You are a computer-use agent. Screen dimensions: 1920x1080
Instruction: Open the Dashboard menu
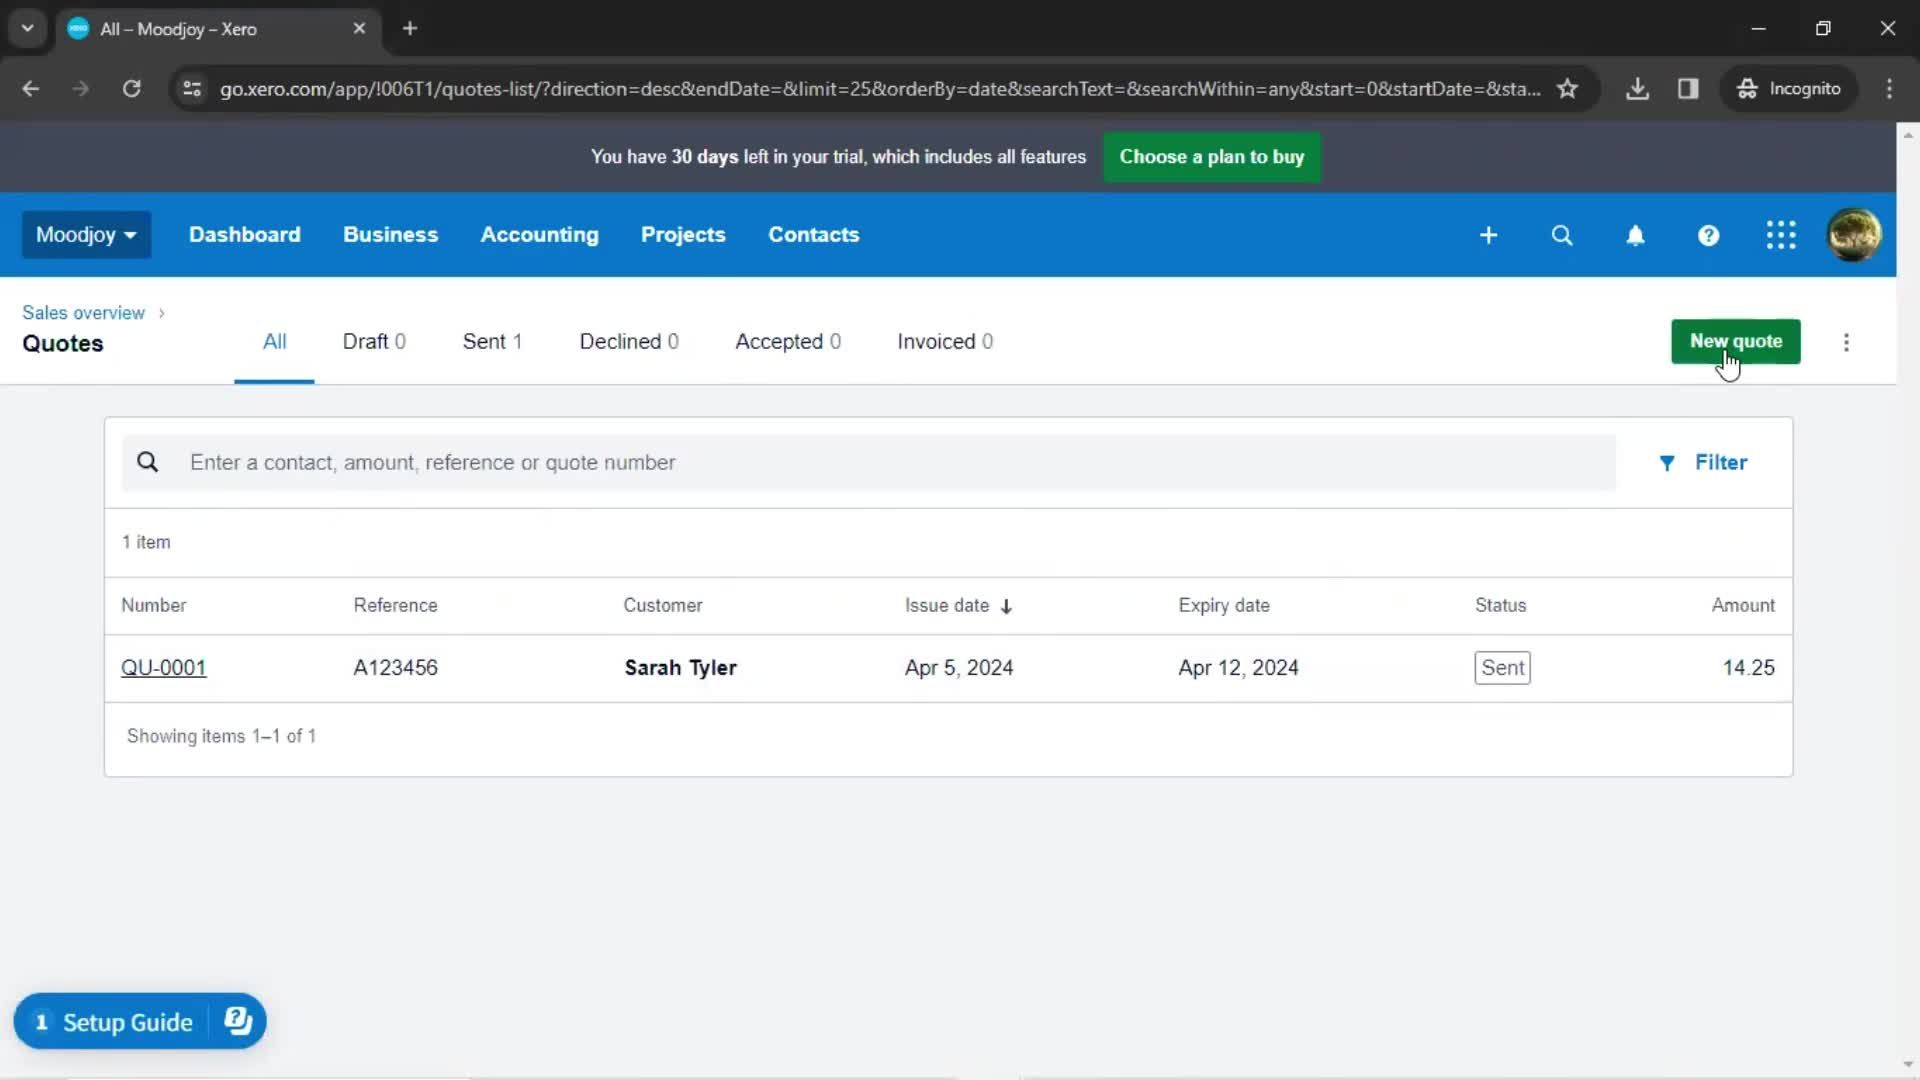245,235
